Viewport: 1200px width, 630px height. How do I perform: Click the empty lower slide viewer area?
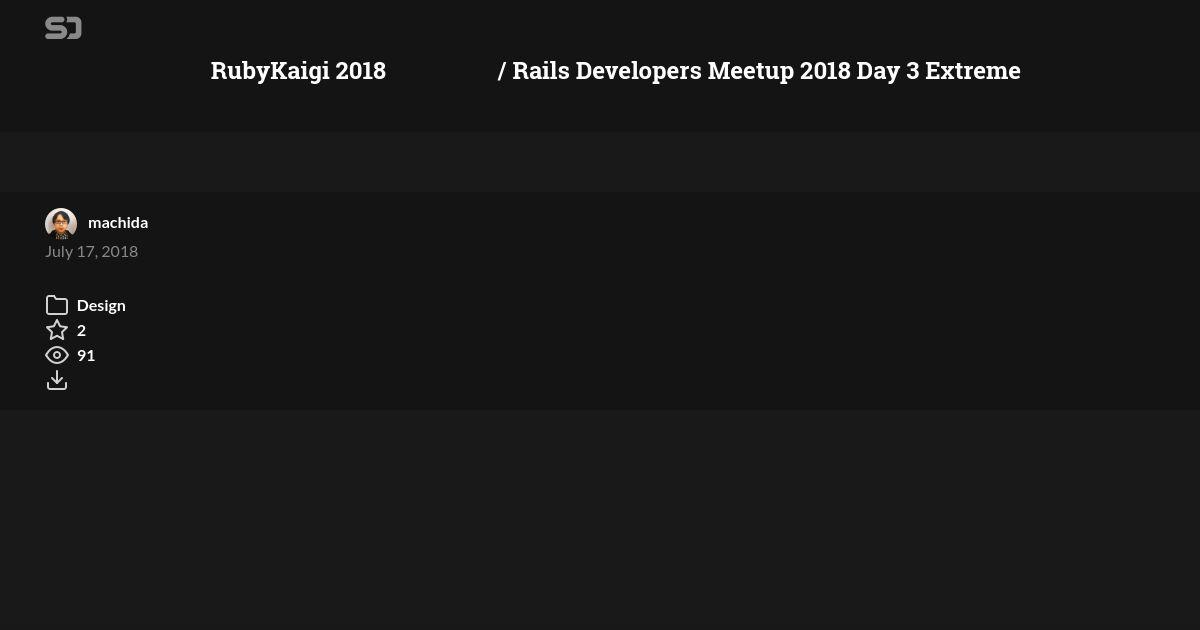tap(600, 520)
